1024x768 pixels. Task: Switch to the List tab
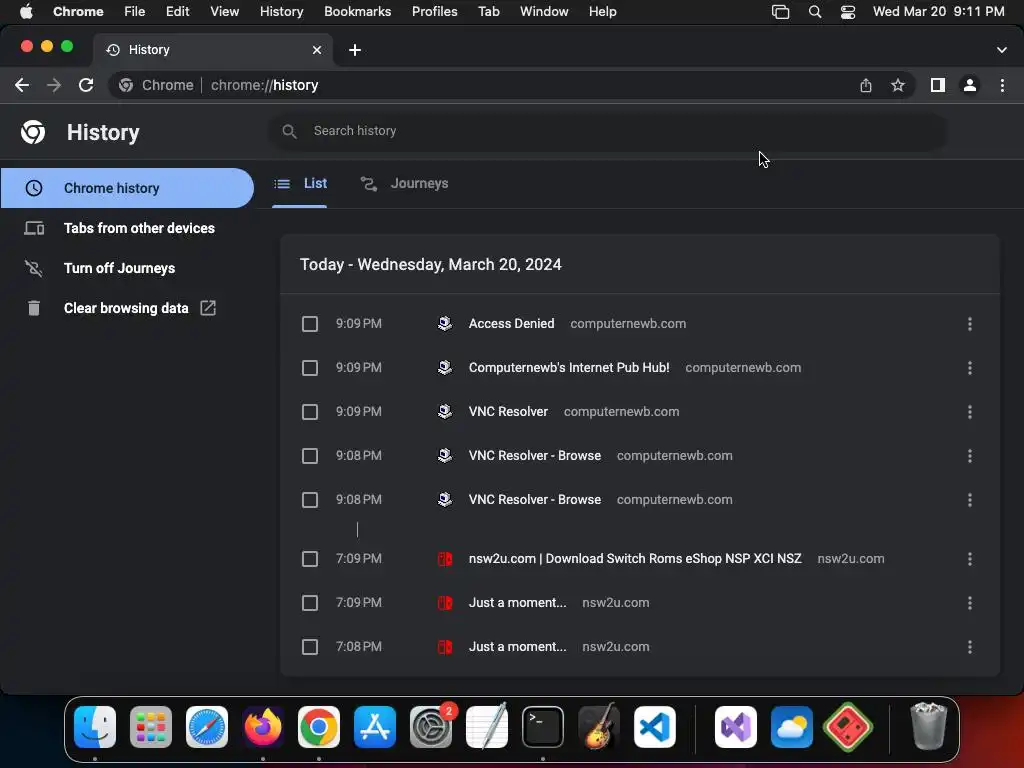300,184
